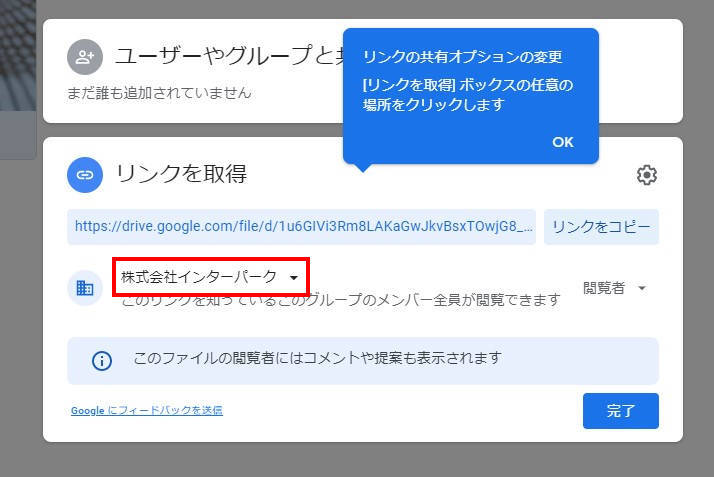The image size is (714, 477).
Task: Click the リンクをコピー button
Action: click(601, 227)
